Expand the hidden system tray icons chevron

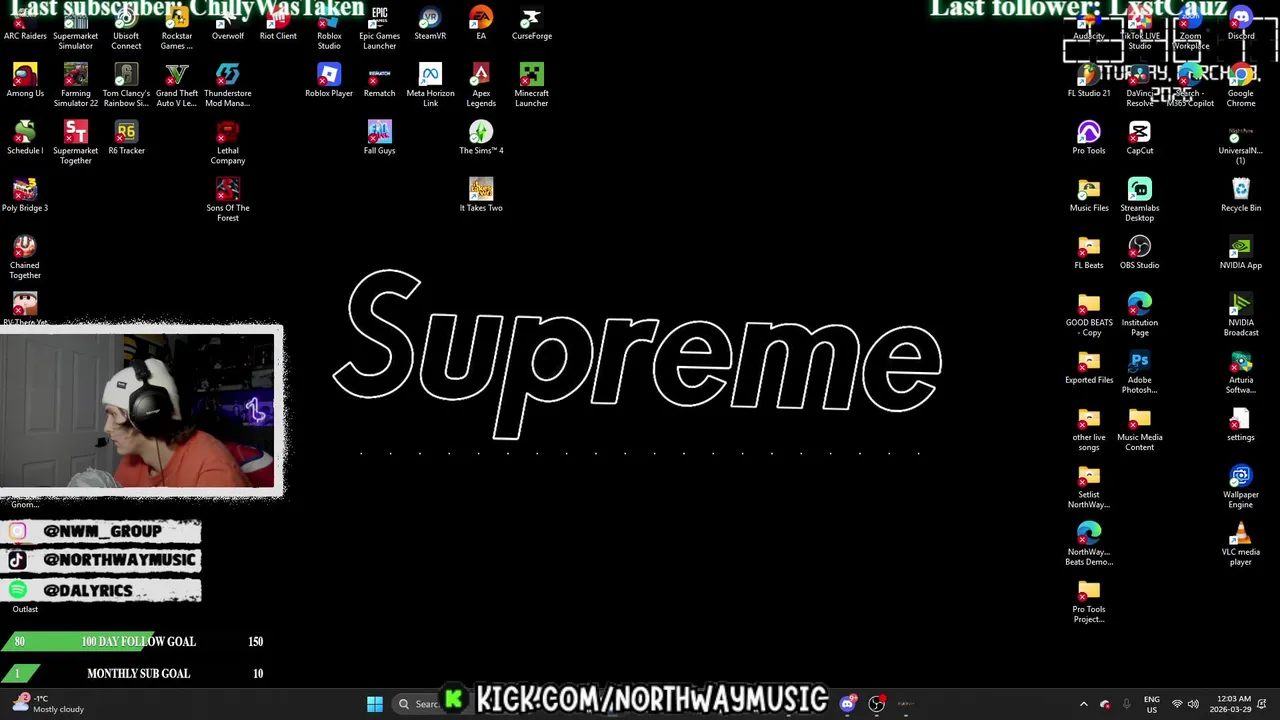(x=1083, y=704)
